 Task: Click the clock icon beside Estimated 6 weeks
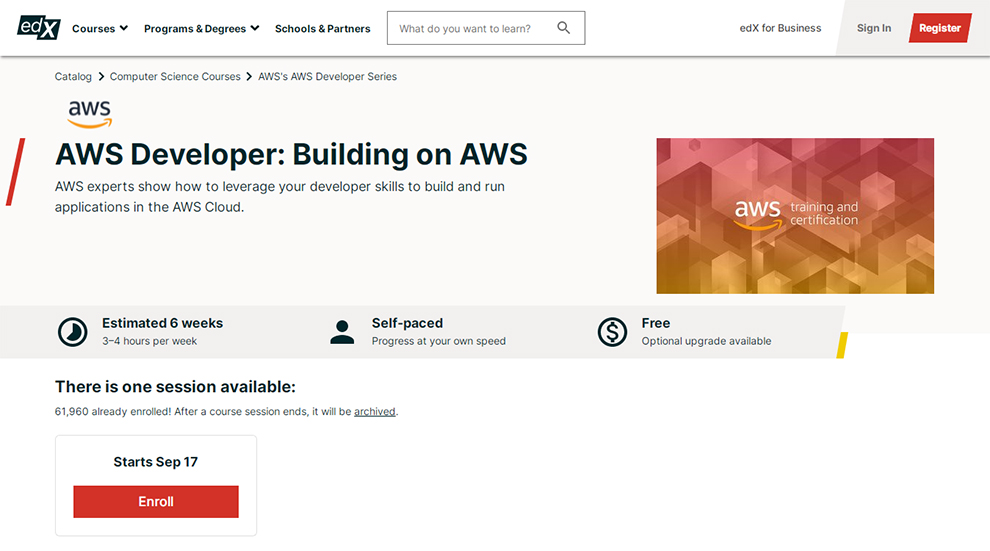coord(73,332)
